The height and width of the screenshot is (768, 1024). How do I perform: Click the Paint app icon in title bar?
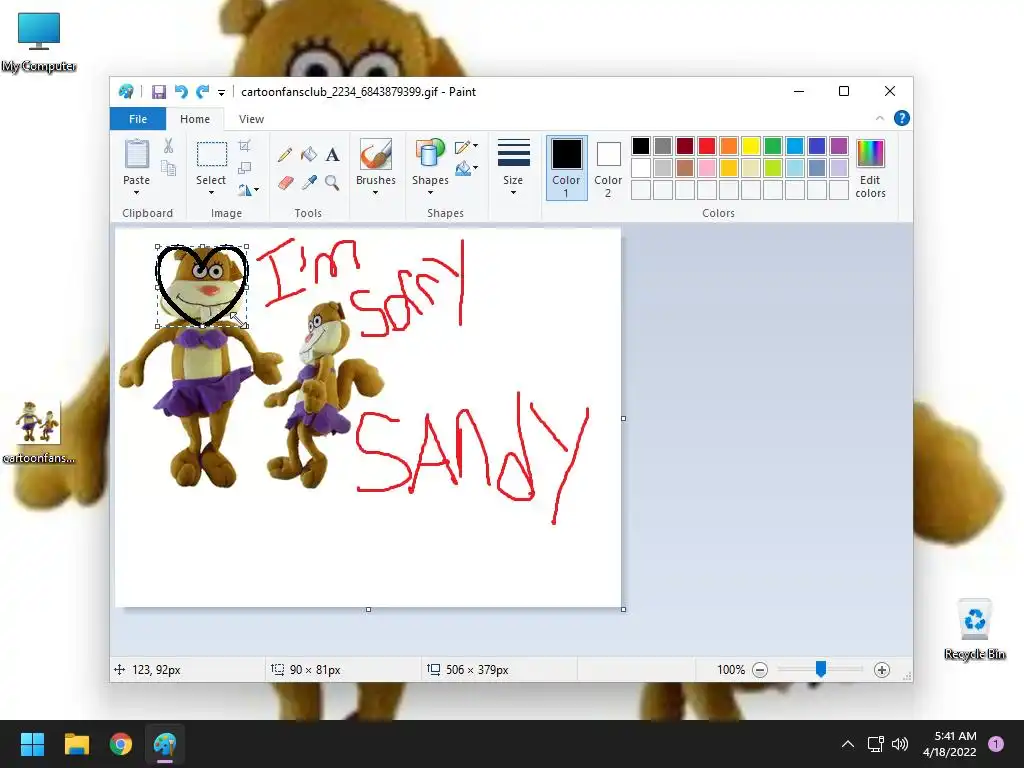(x=126, y=92)
